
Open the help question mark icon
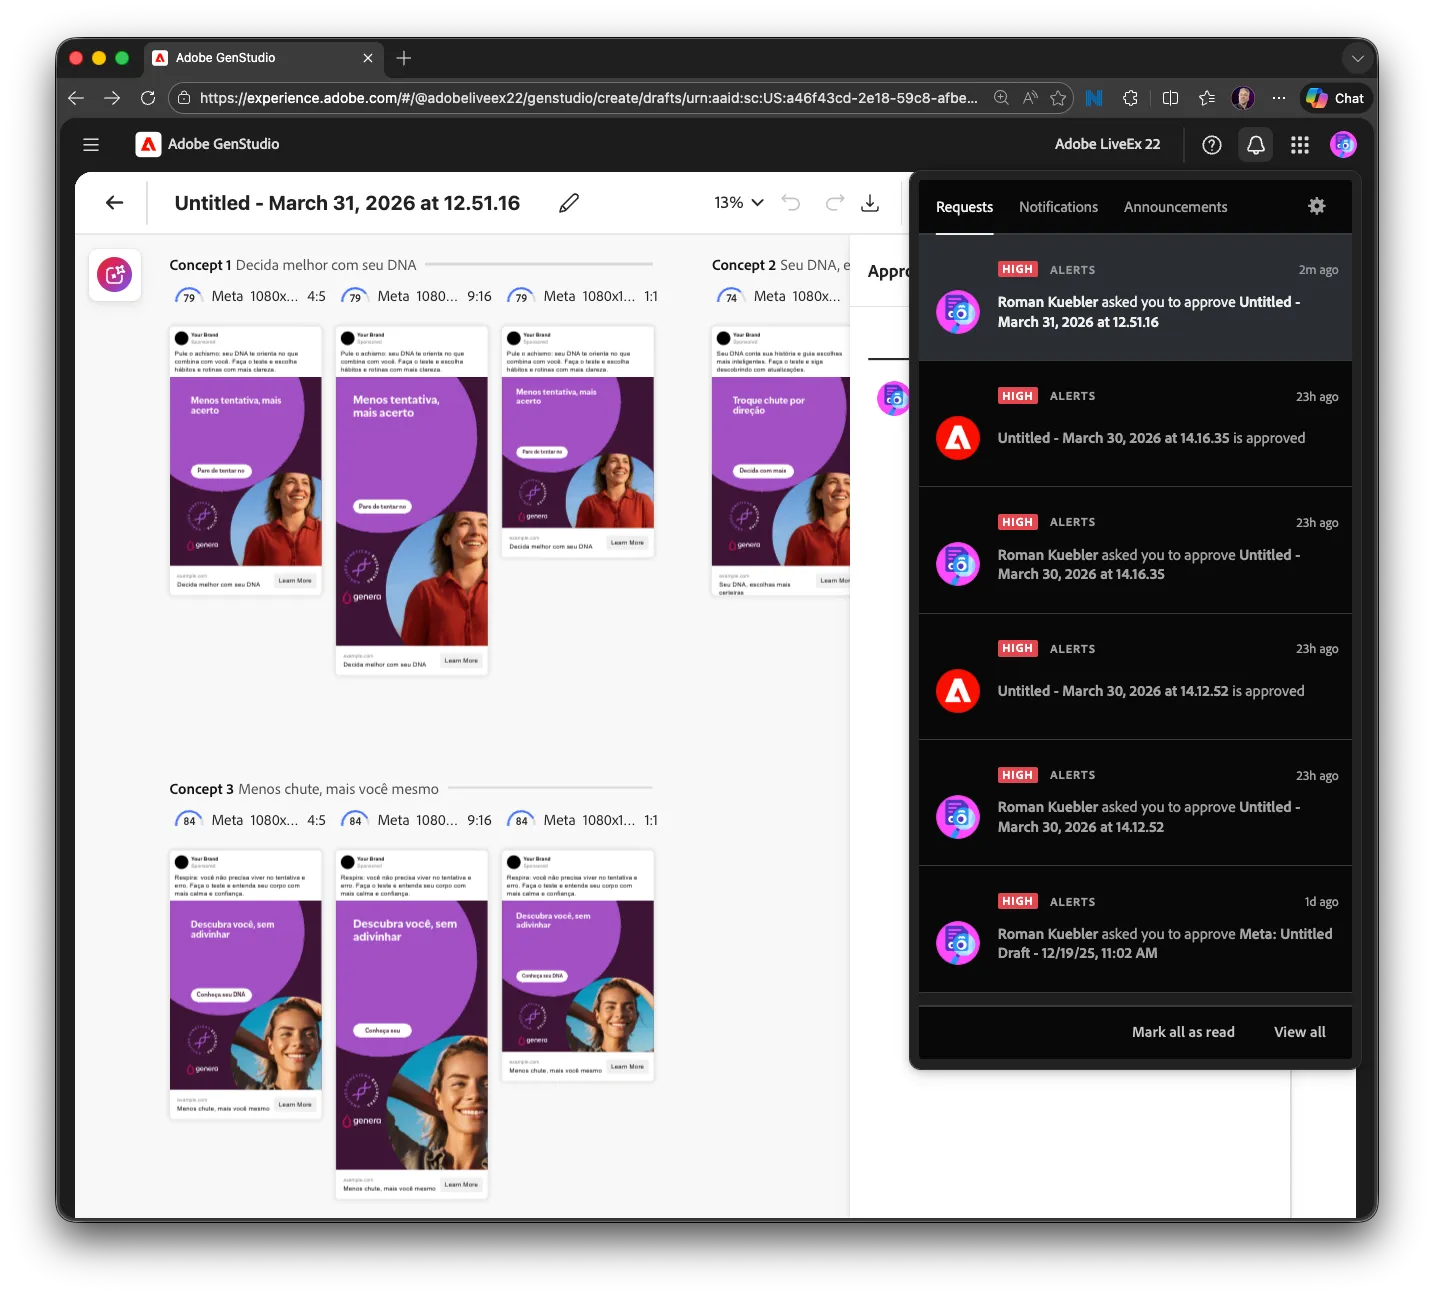(1212, 145)
